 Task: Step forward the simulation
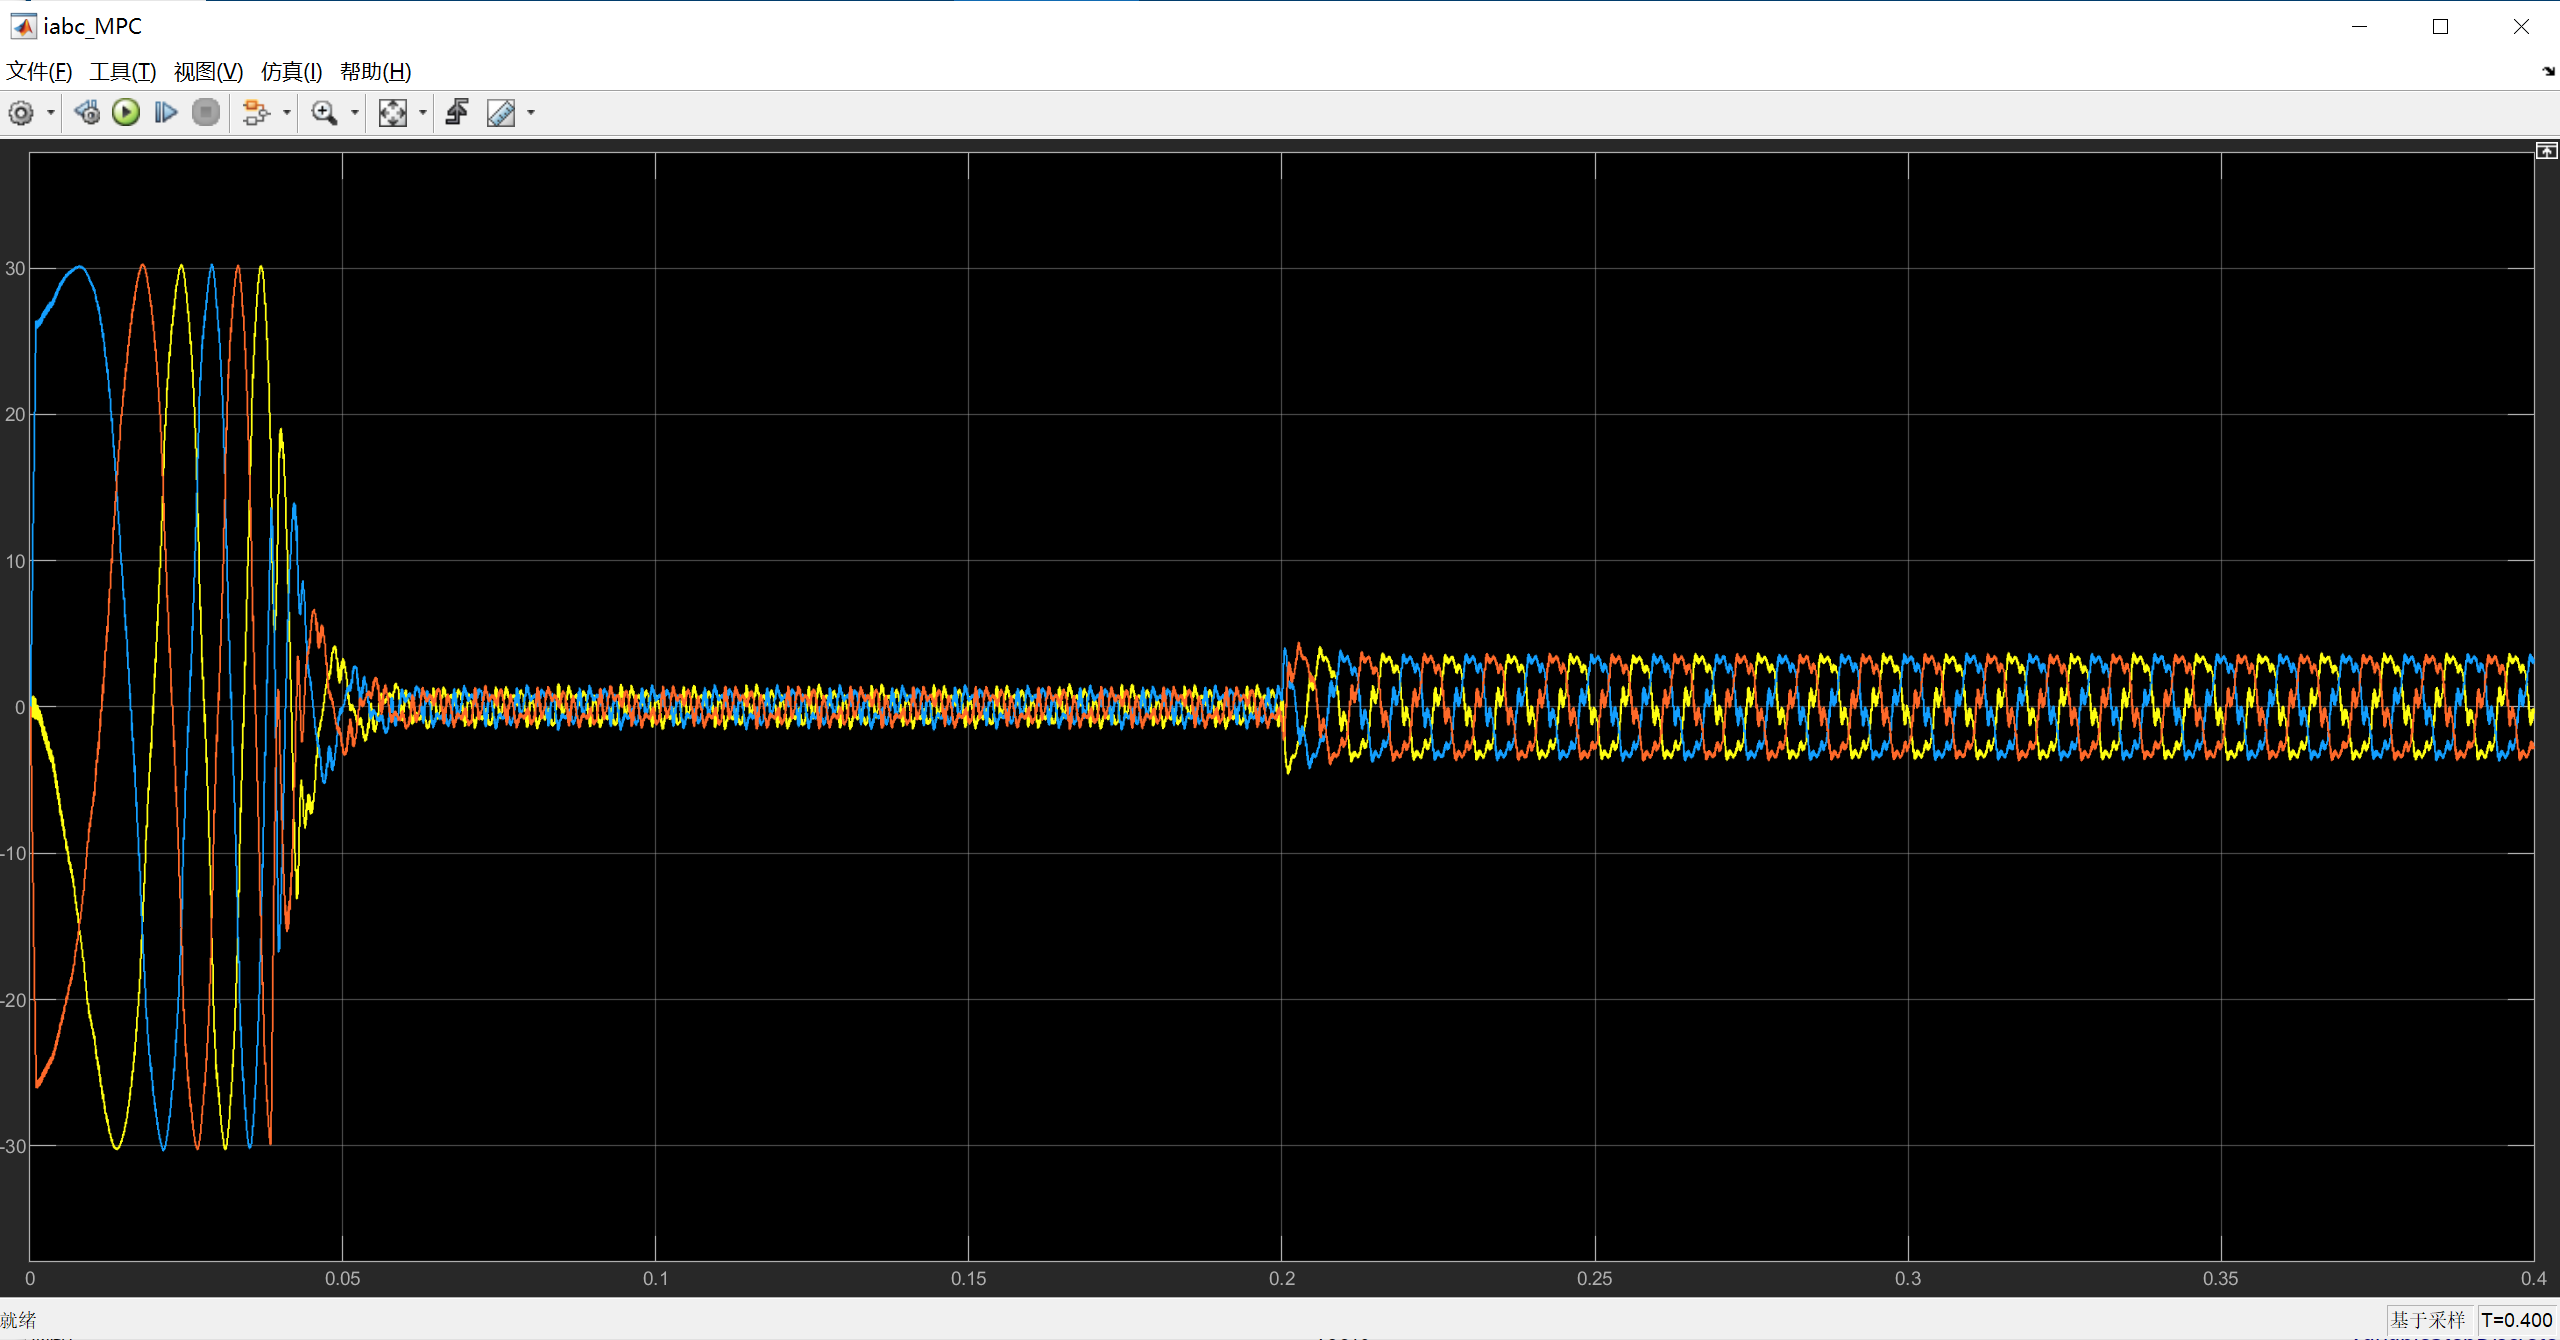[166, 113]
